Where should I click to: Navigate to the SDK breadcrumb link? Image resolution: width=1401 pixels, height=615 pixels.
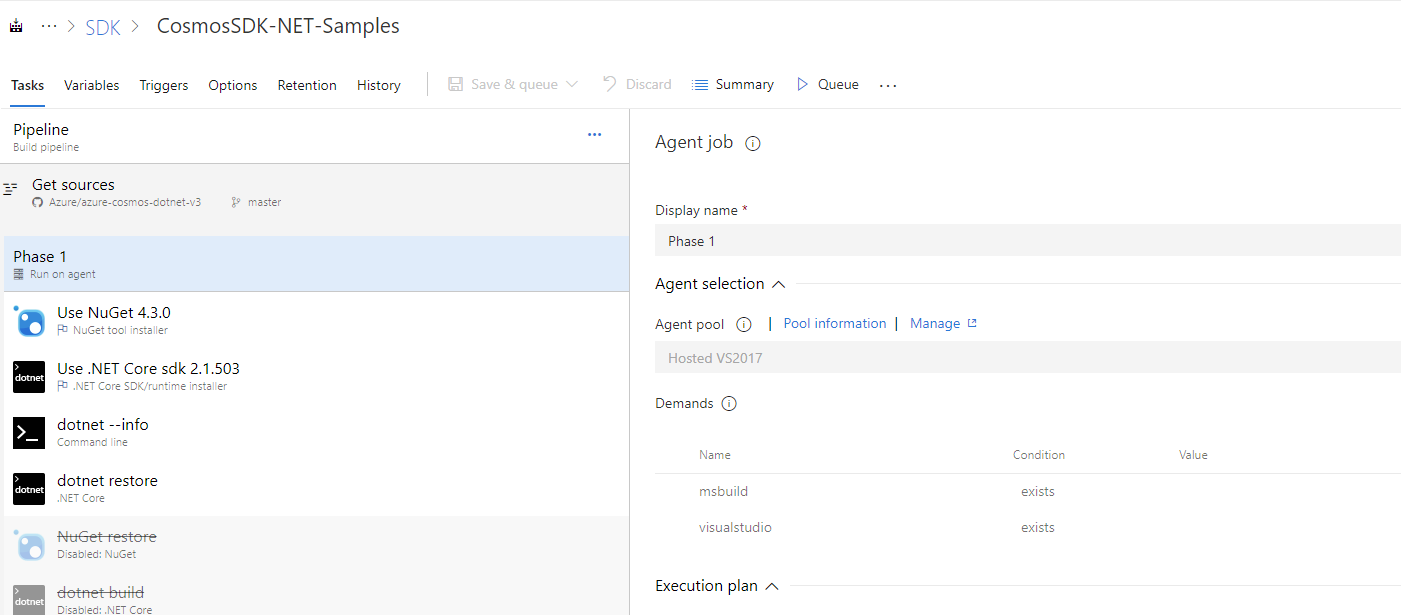coord(103,27)
